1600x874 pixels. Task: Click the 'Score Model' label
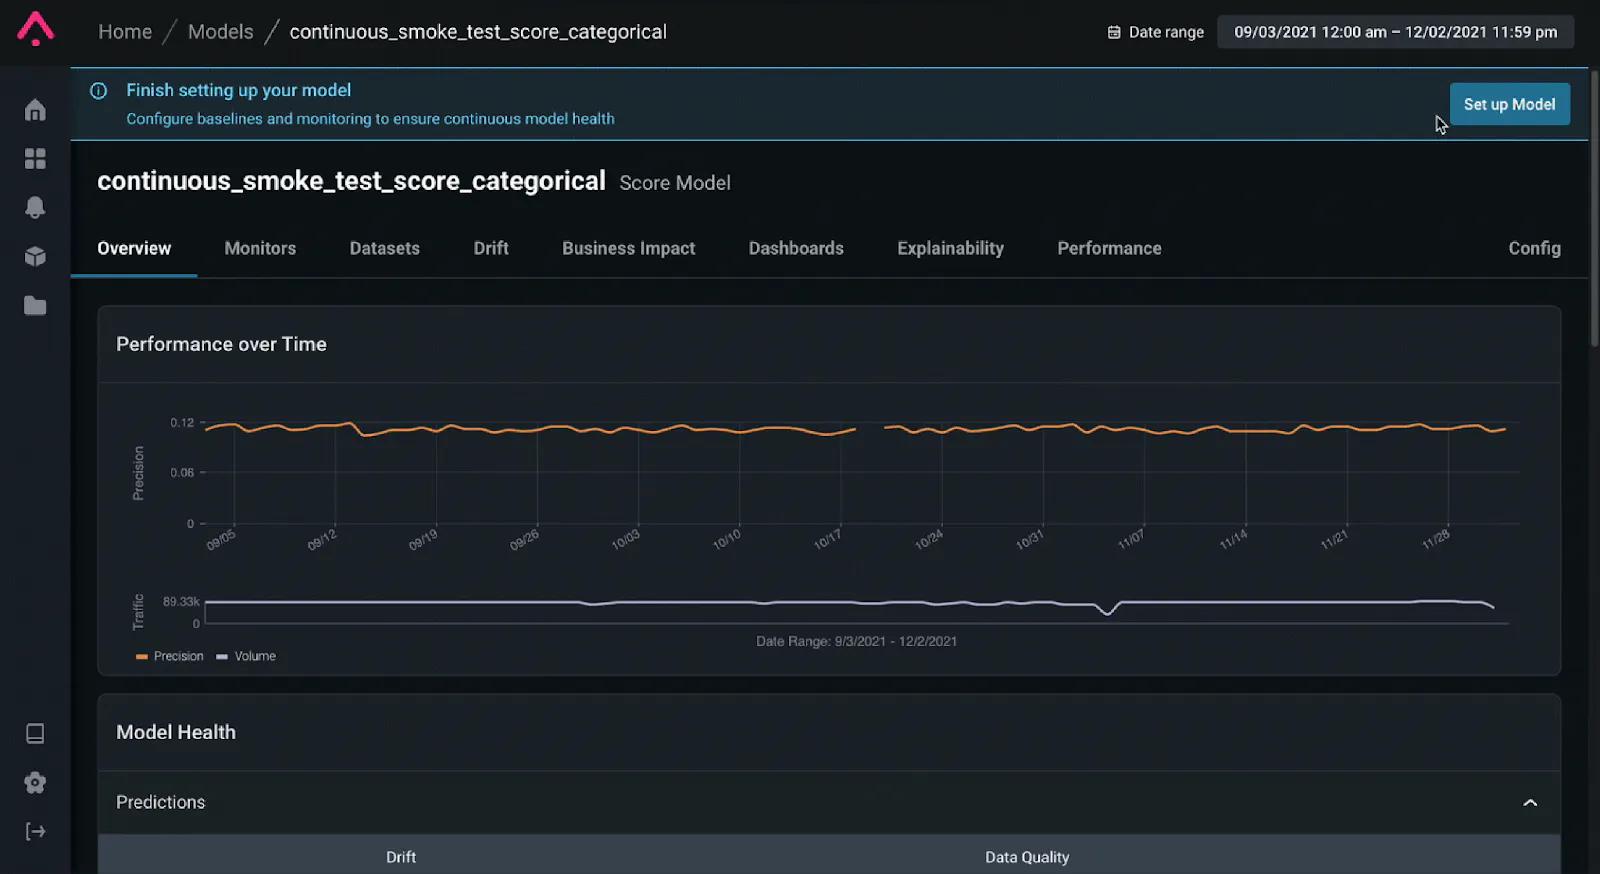pyautogui.click(x=675, y=183)
